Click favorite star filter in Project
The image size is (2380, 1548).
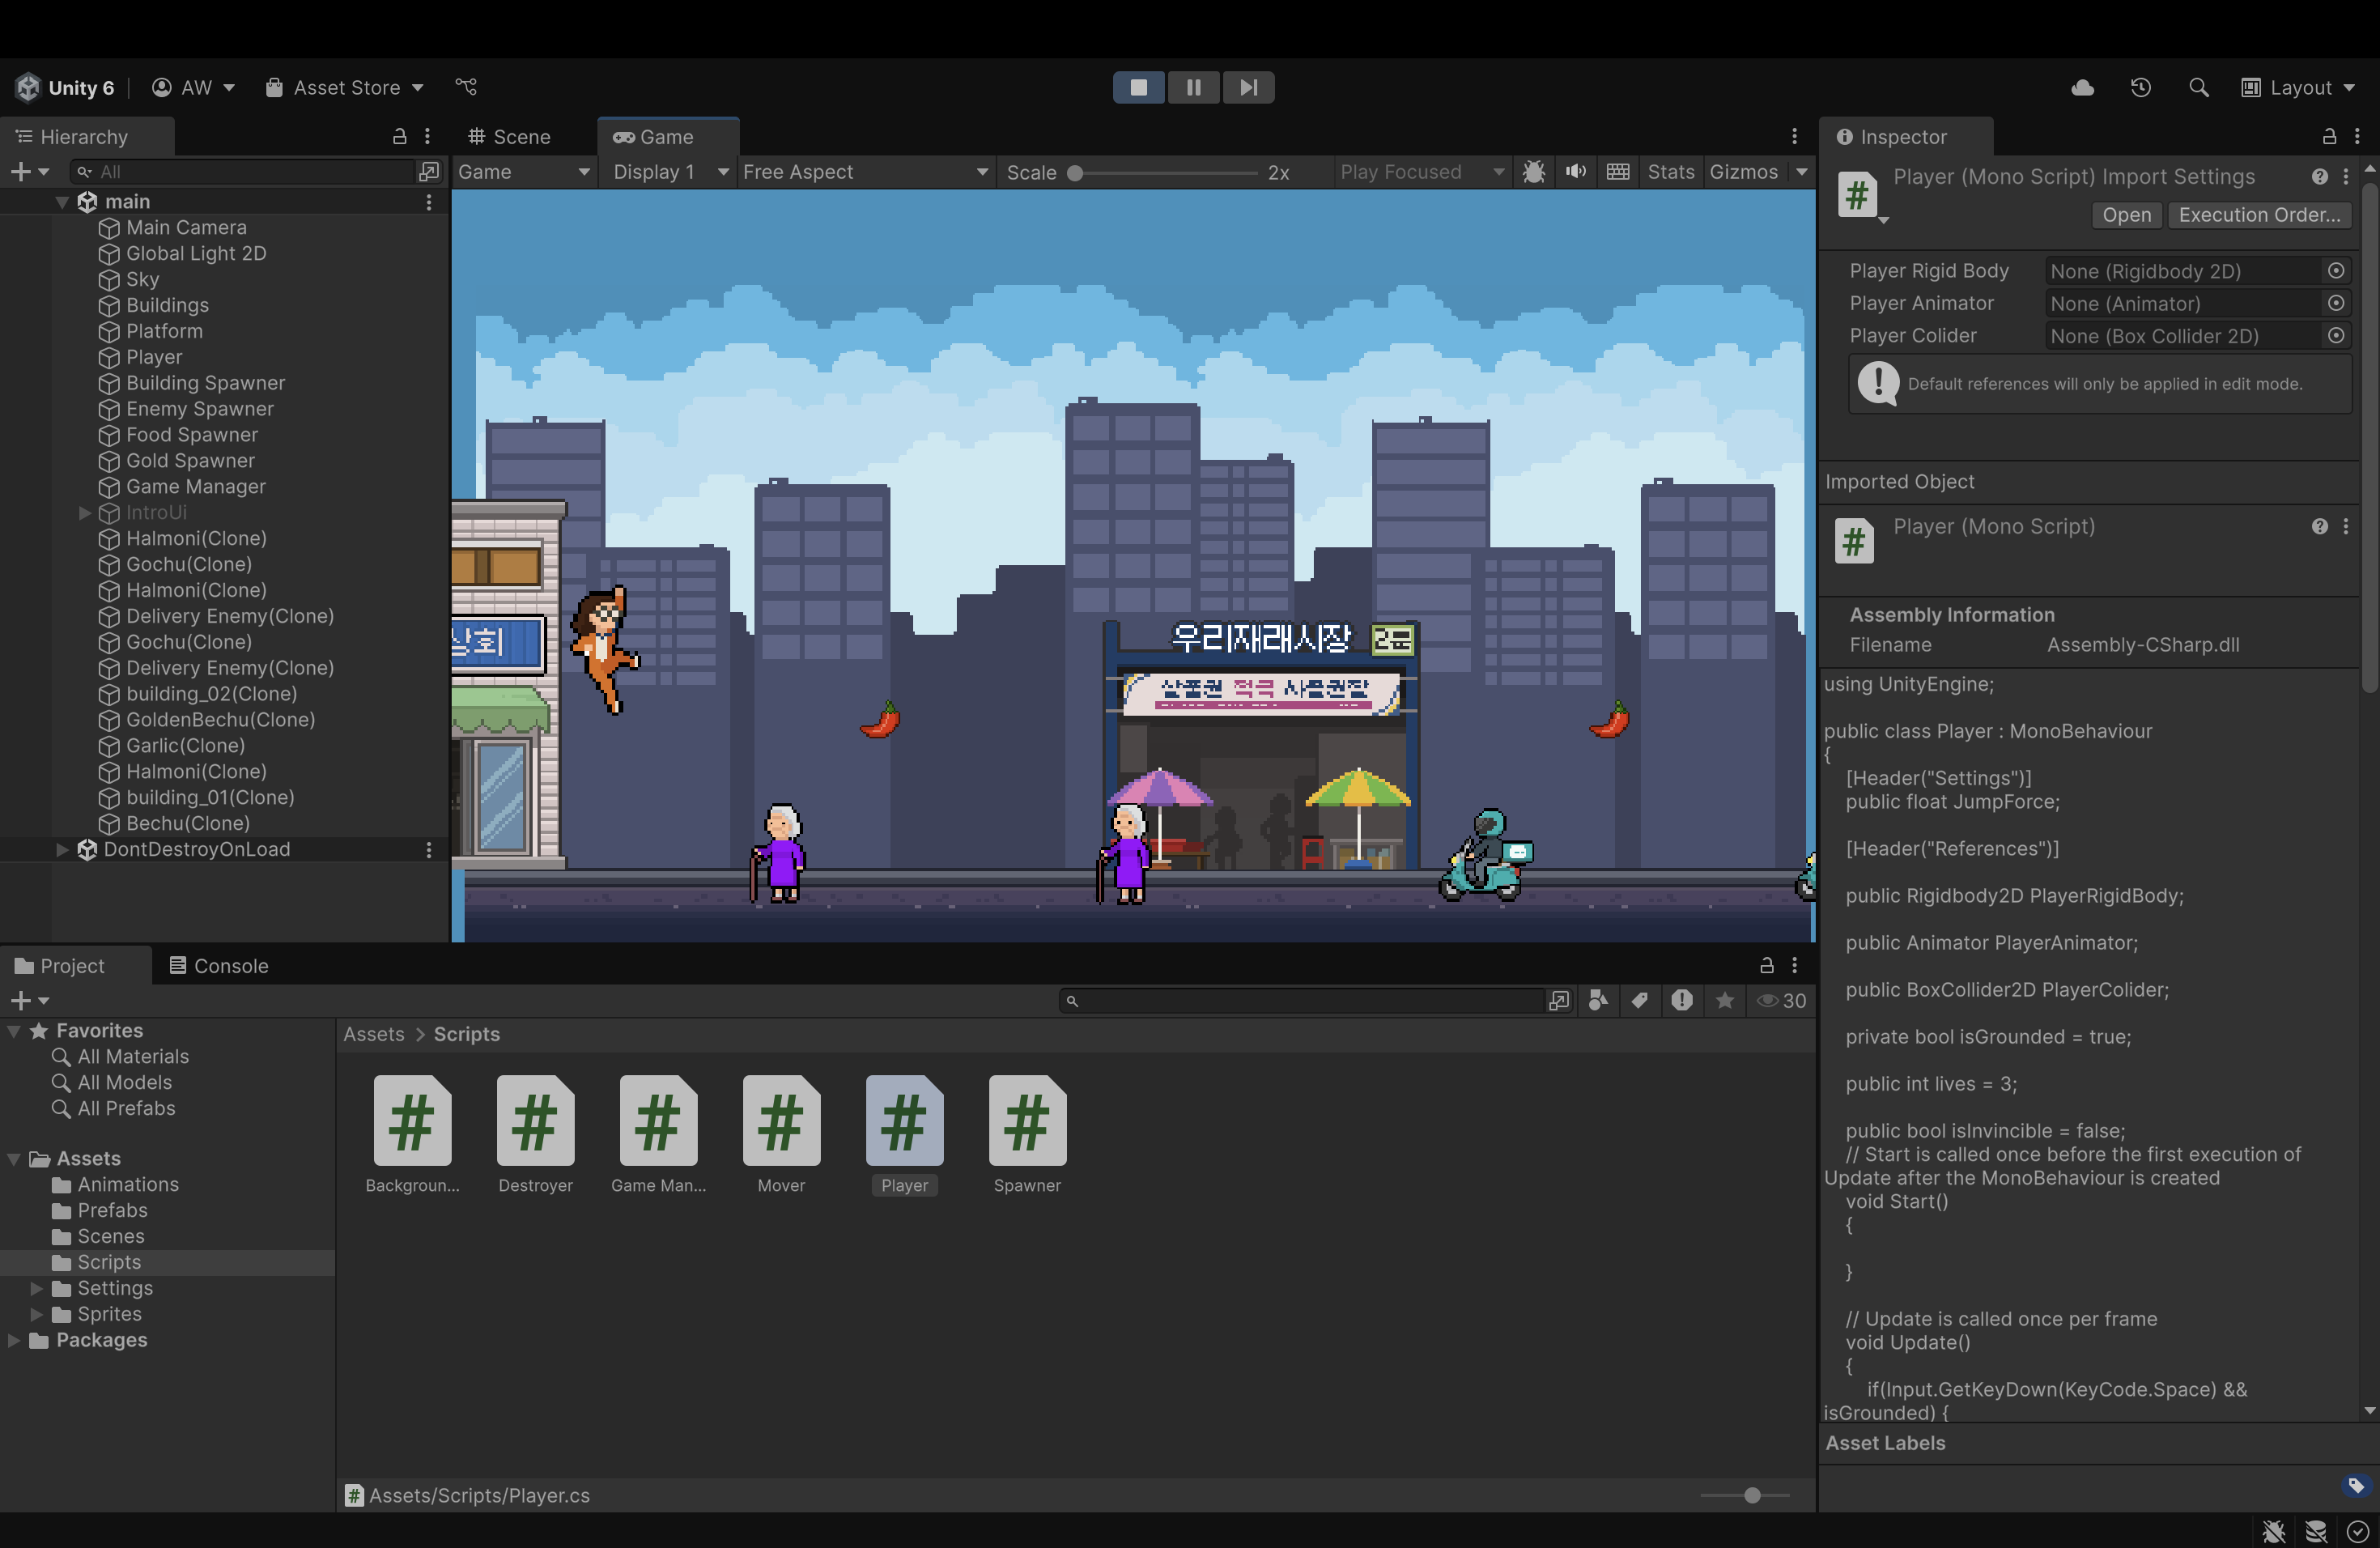[1725, 1000]
